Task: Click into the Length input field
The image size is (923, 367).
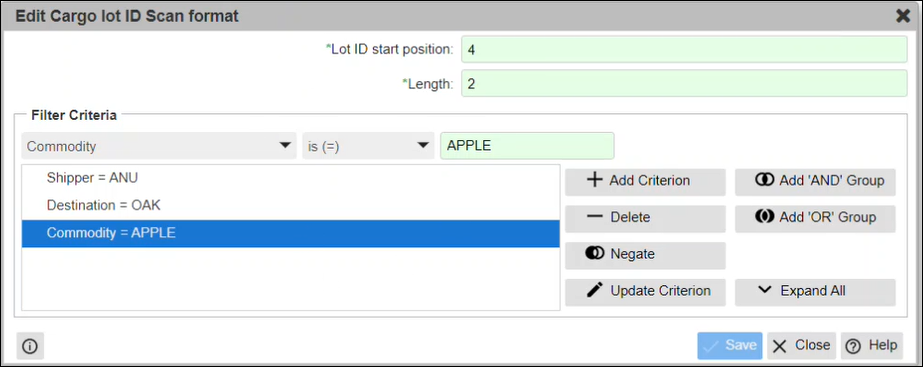Action: [684, 84]
